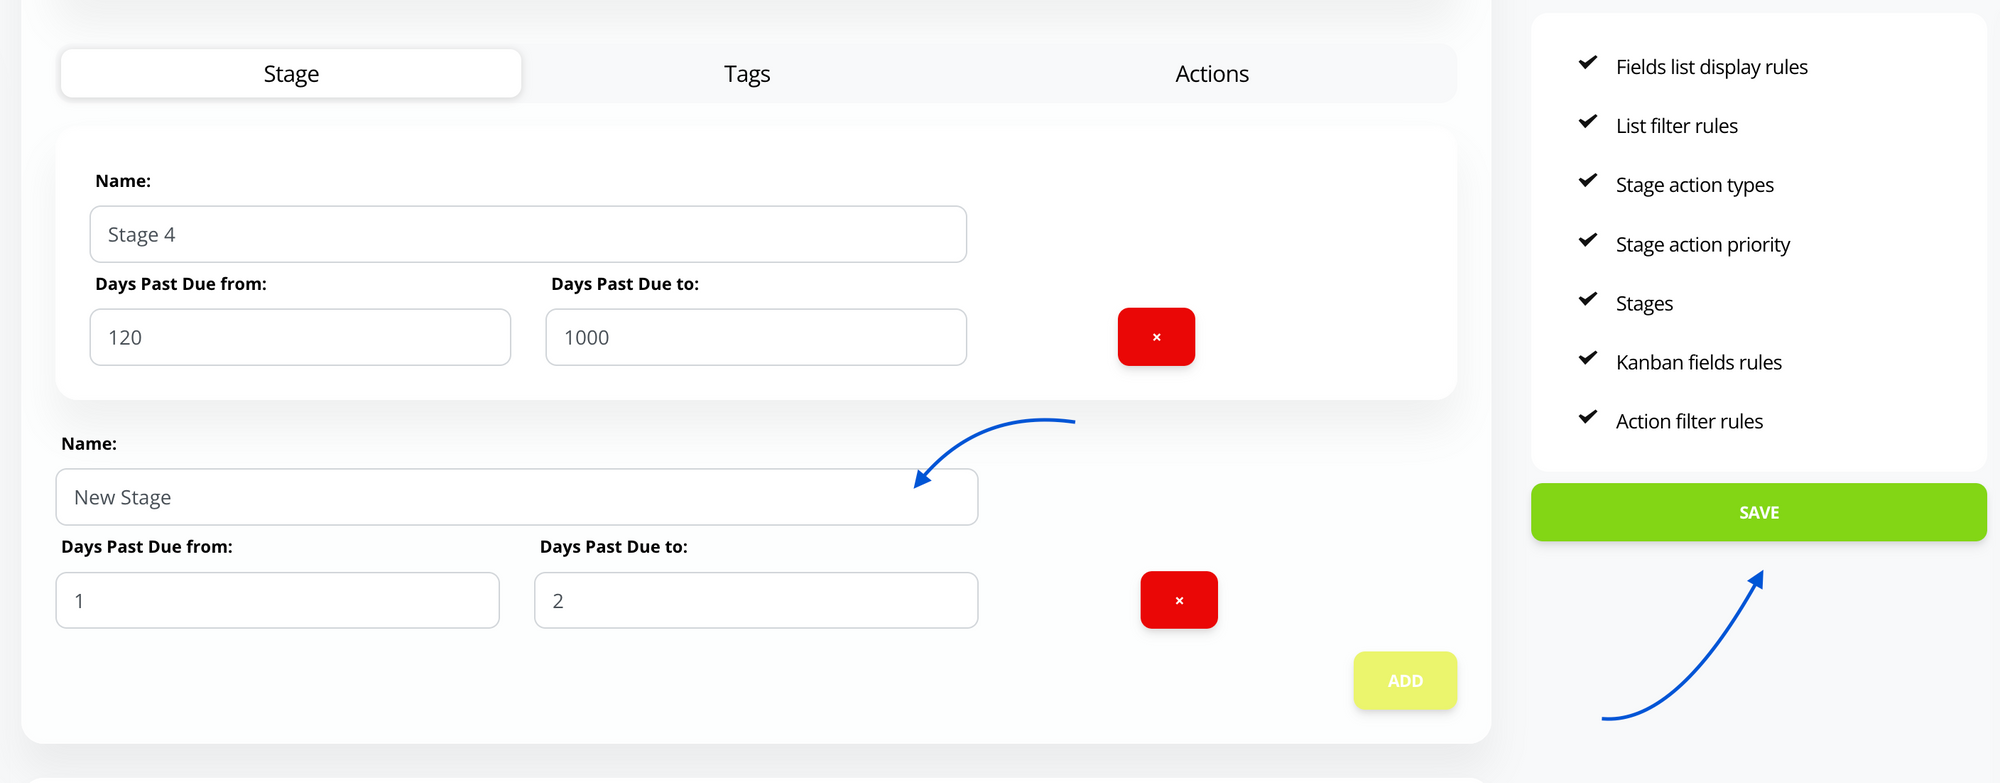The height and width of the screenshot is (783, 2000).
Task: Switch to the Stage tab
Action: pos(291,74)
